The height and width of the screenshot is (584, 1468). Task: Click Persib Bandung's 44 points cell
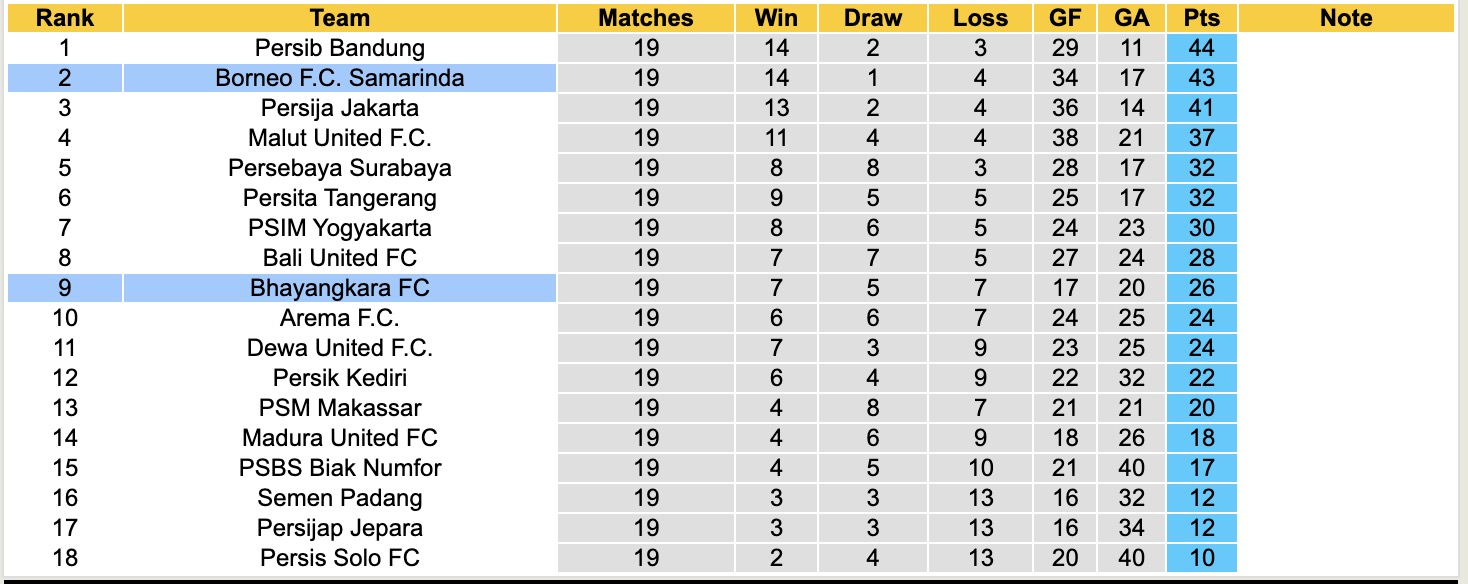point(1201,48)
